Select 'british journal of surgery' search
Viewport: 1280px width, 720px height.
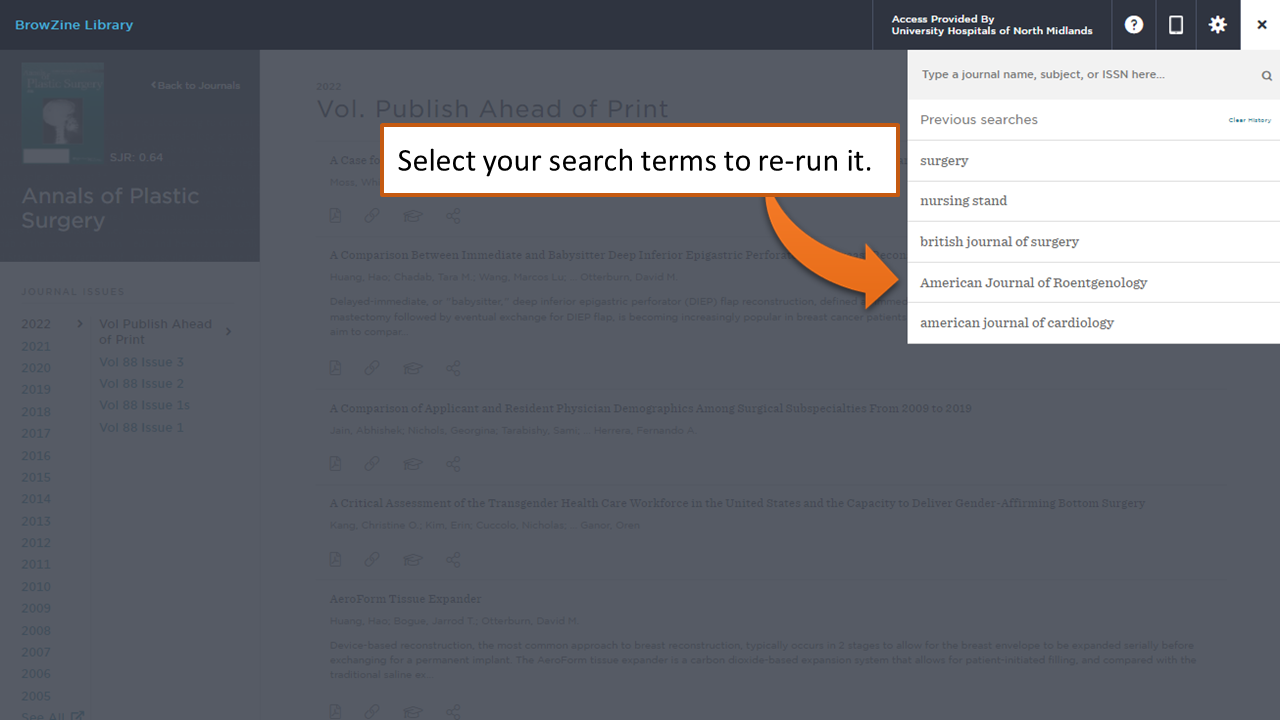coord(1094,242)
